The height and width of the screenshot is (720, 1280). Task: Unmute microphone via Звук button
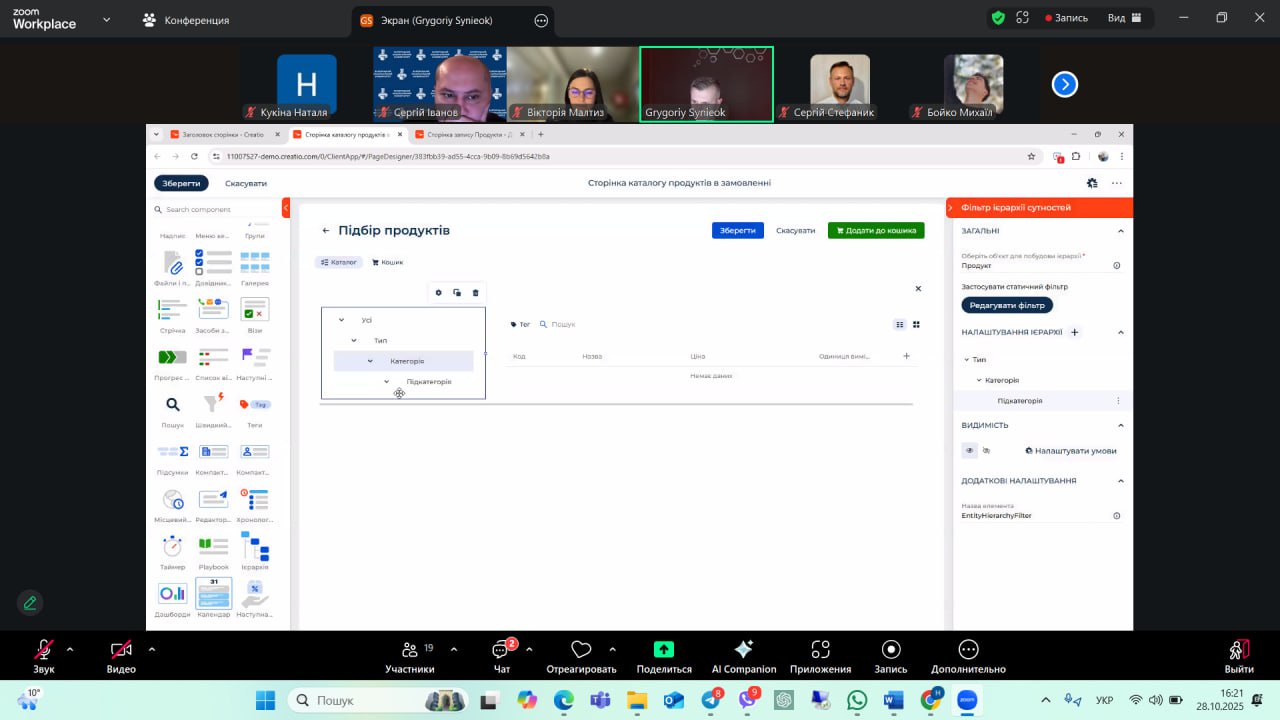click(44, 657)
